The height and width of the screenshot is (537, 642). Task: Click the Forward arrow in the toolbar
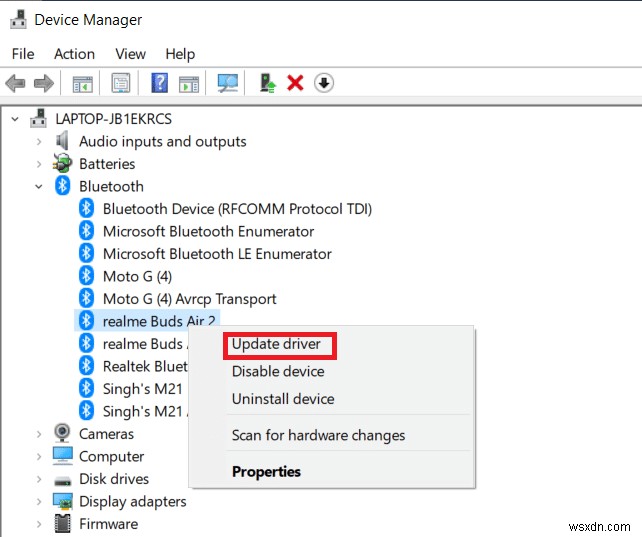coord(44,83)
